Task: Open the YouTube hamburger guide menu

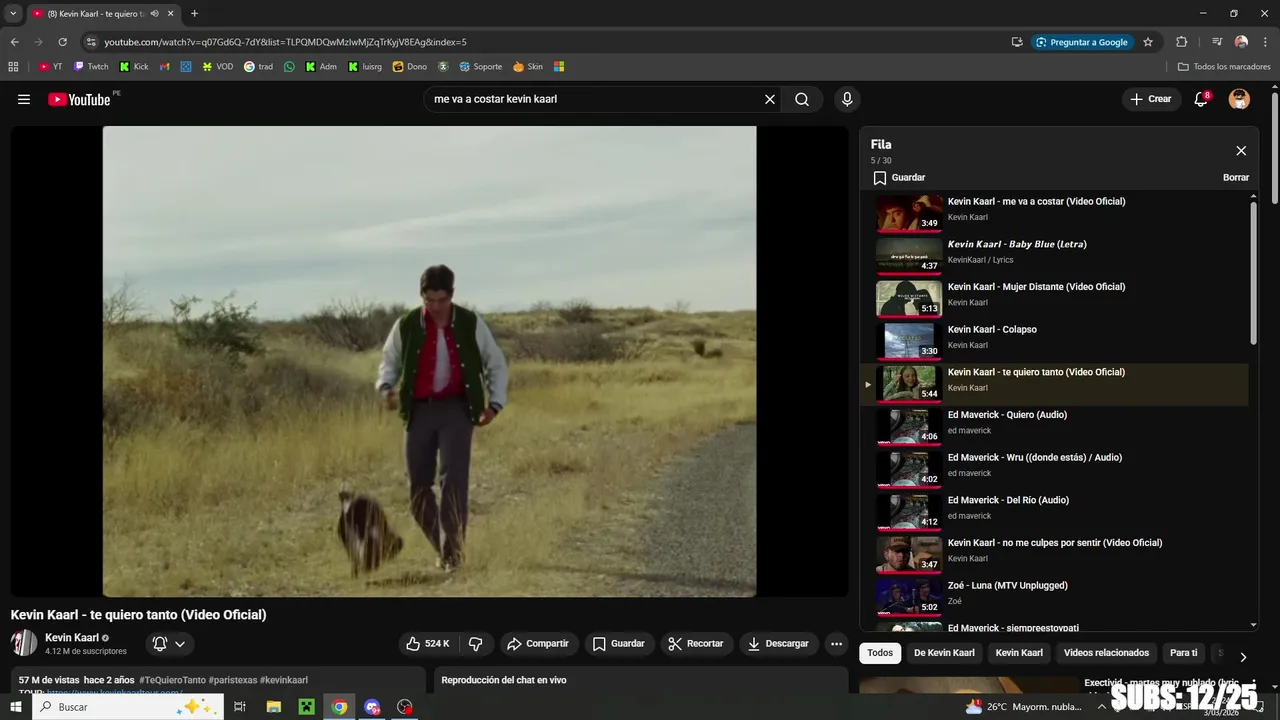Action: [x=24, y=99]
